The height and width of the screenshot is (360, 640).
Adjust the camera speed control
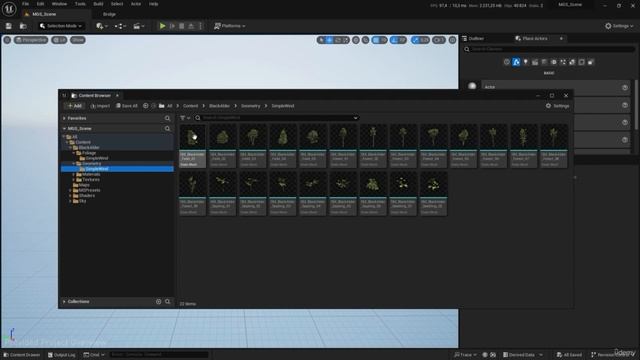[x=439, y=40]
